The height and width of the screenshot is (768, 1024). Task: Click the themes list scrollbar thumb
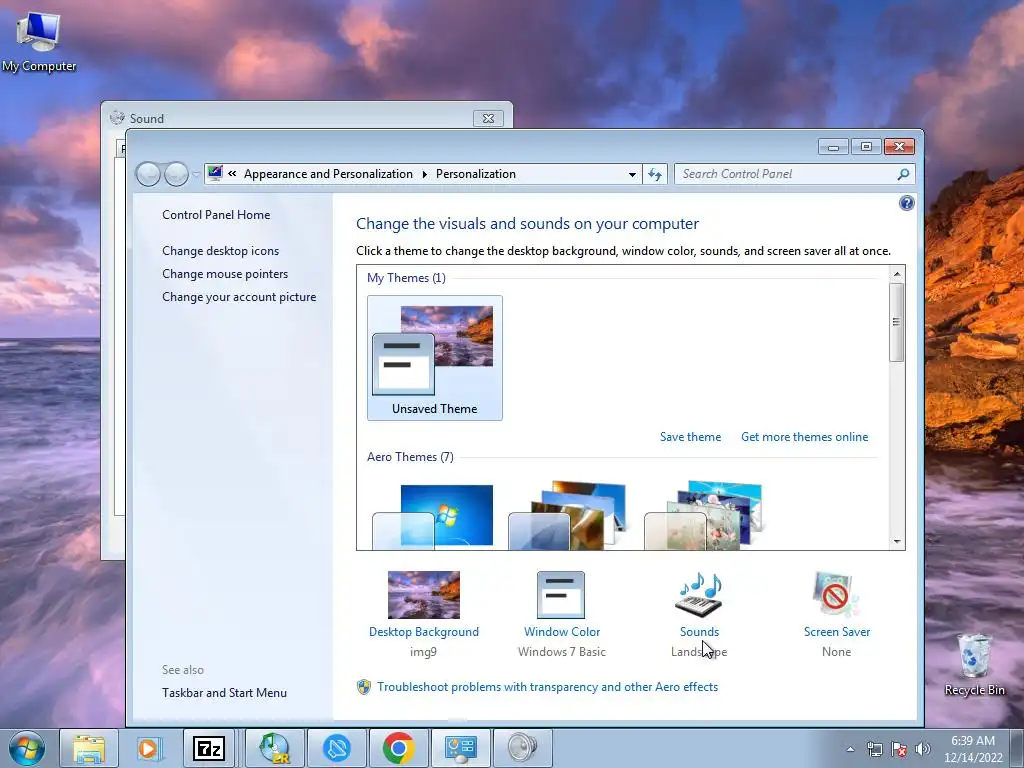click(x=897, y=322)
